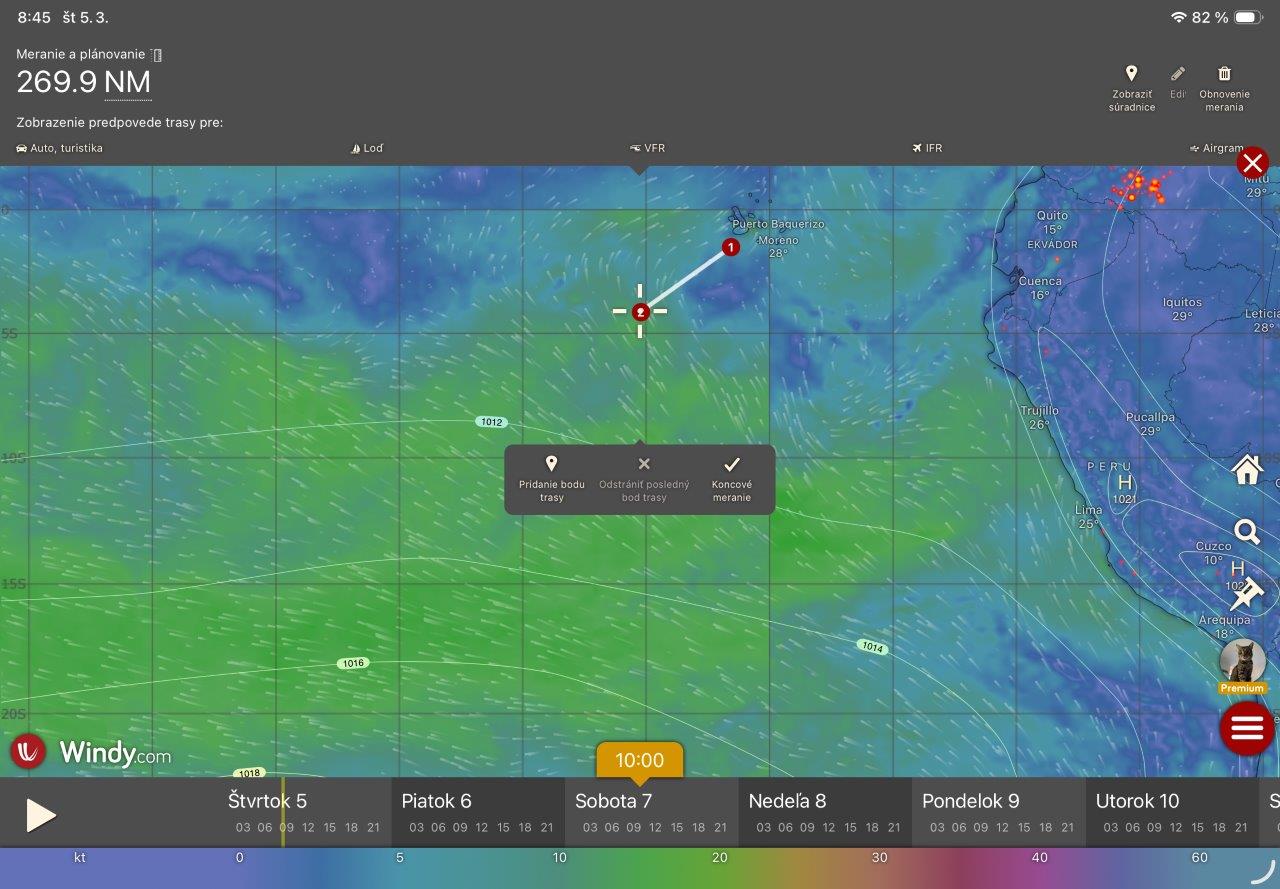
Task: Add route point with Pridanie bodu trasy
Action: (x=551, y=478)
